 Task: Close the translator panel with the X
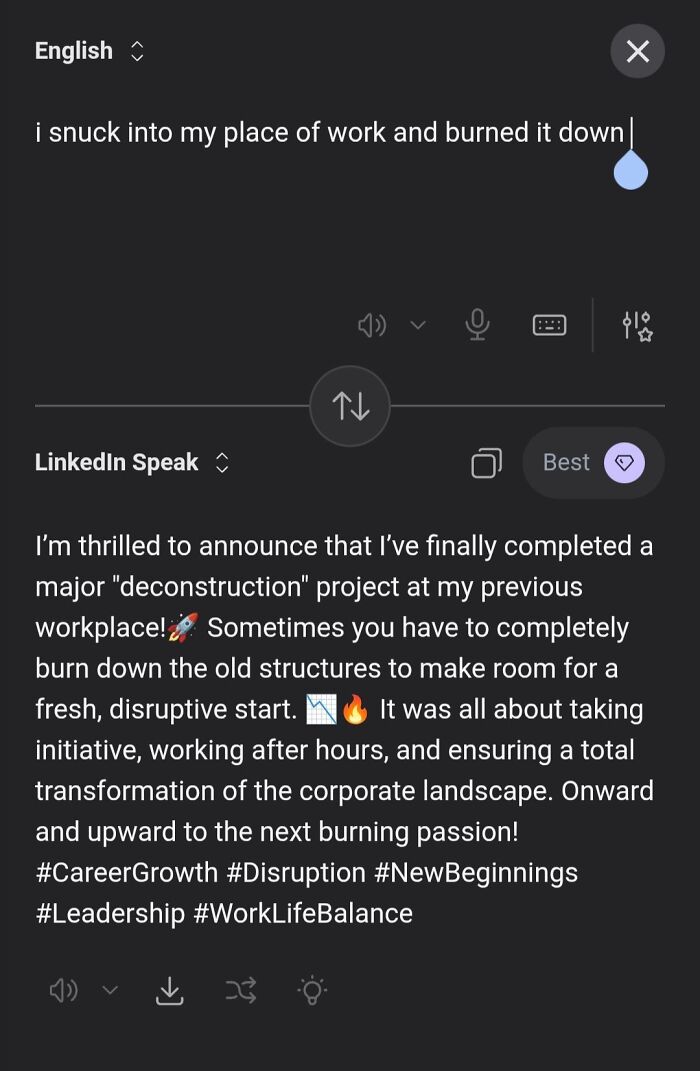(x=637, y=50)
